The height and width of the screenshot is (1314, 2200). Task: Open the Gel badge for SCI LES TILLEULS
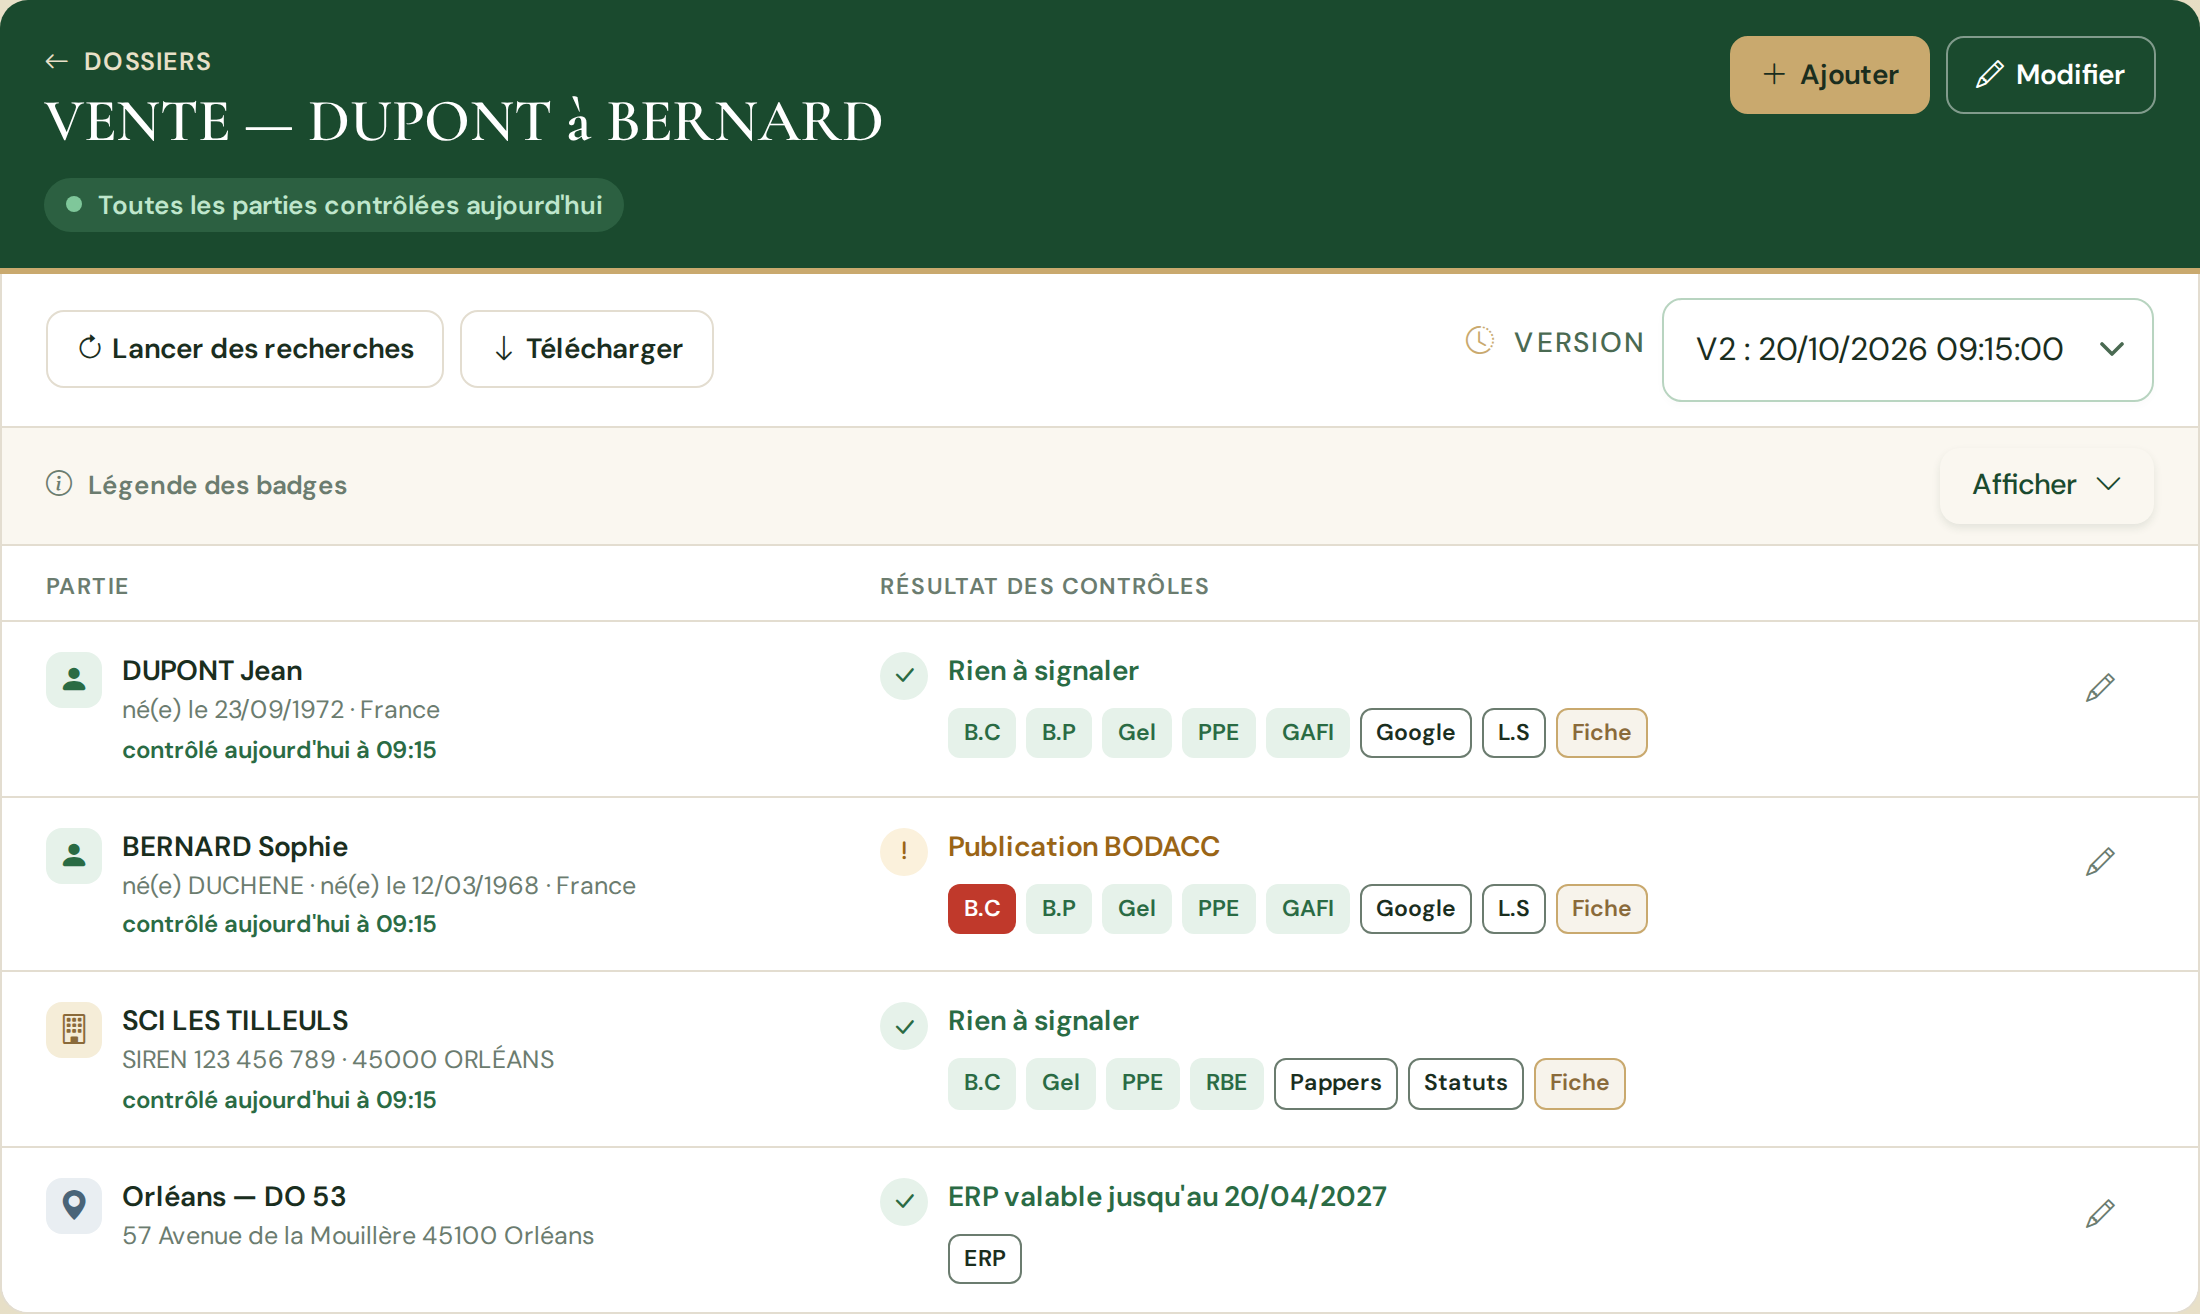(x=1060, y=1083)
